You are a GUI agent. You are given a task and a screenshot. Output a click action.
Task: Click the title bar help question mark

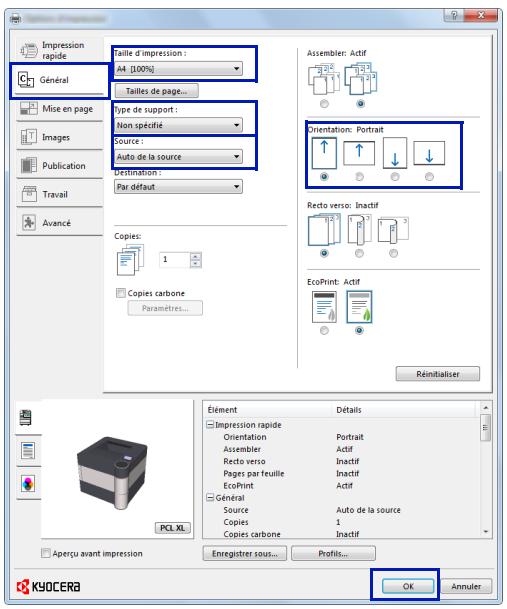coord(454,15)
